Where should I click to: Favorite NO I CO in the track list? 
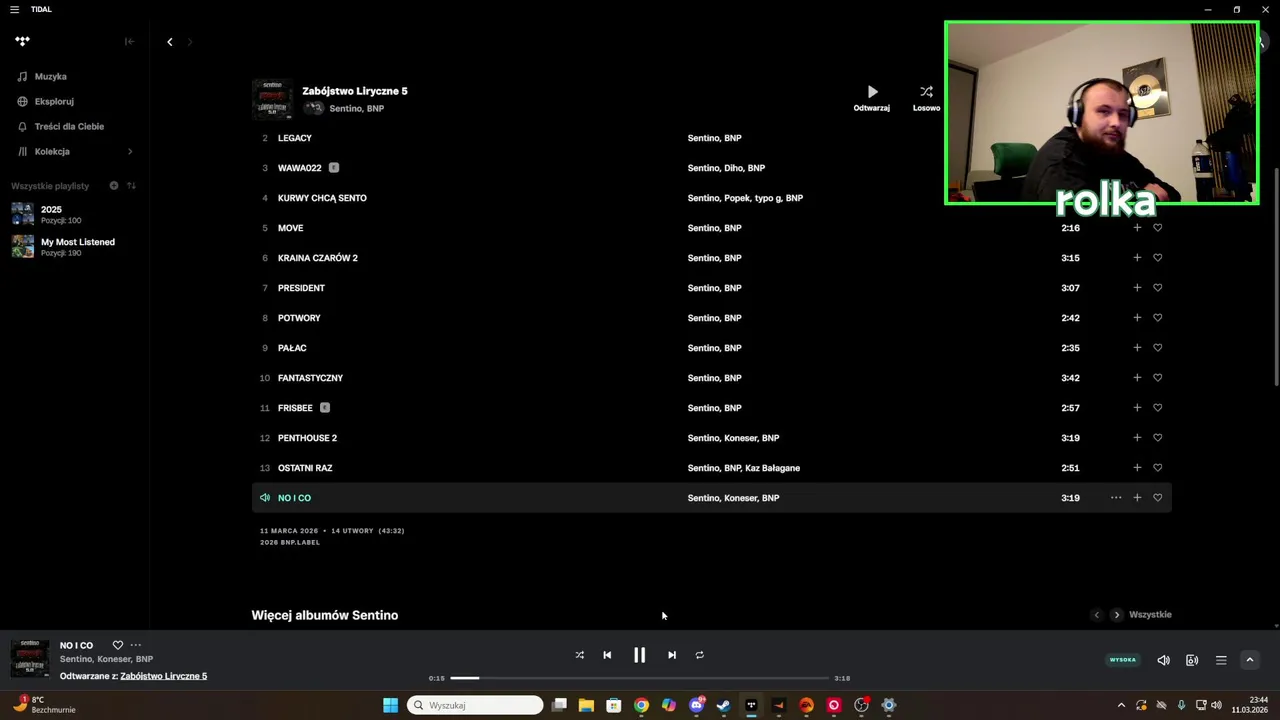point(1158,498)
